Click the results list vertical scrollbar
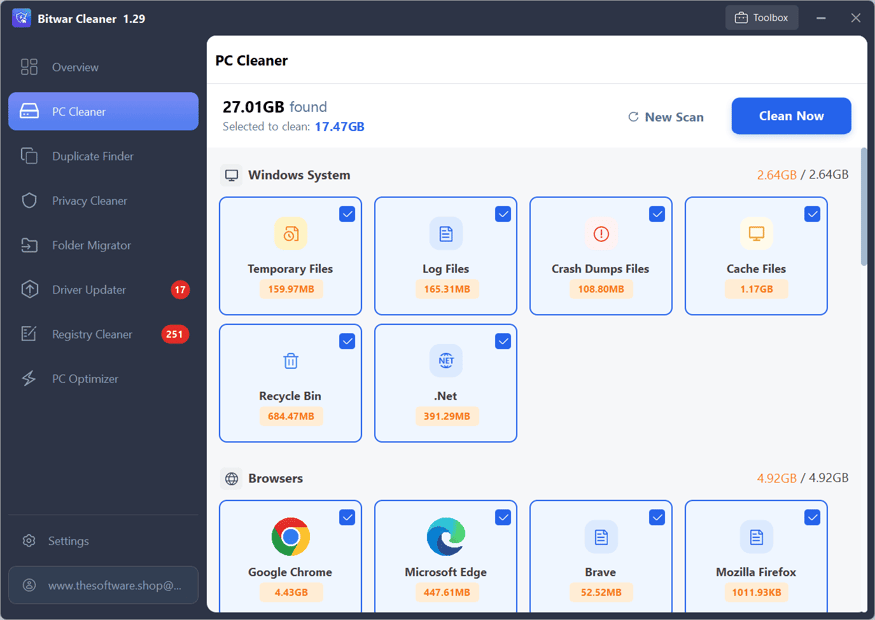 tap(864, 206)
